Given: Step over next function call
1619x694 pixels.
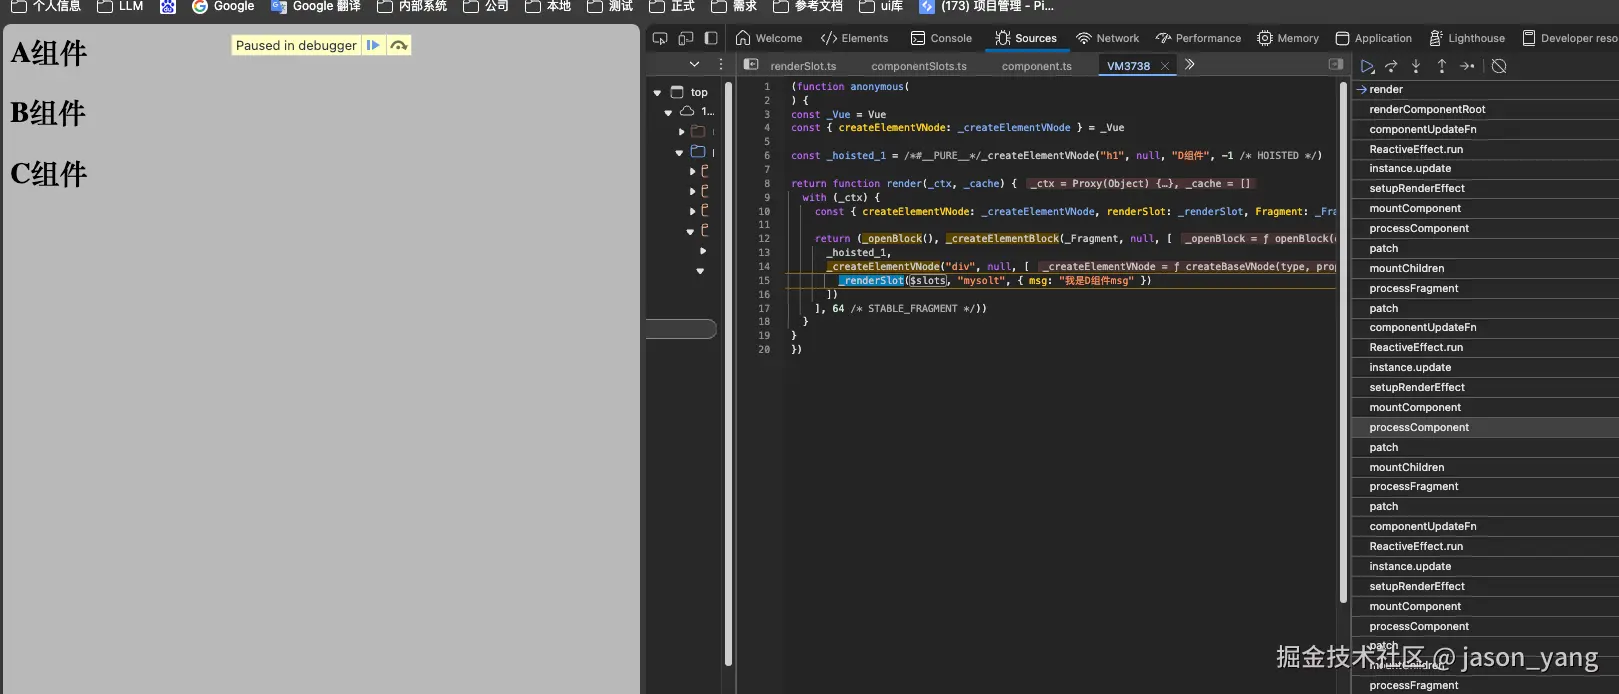Looking at the screenshot, I should 1391,66.
